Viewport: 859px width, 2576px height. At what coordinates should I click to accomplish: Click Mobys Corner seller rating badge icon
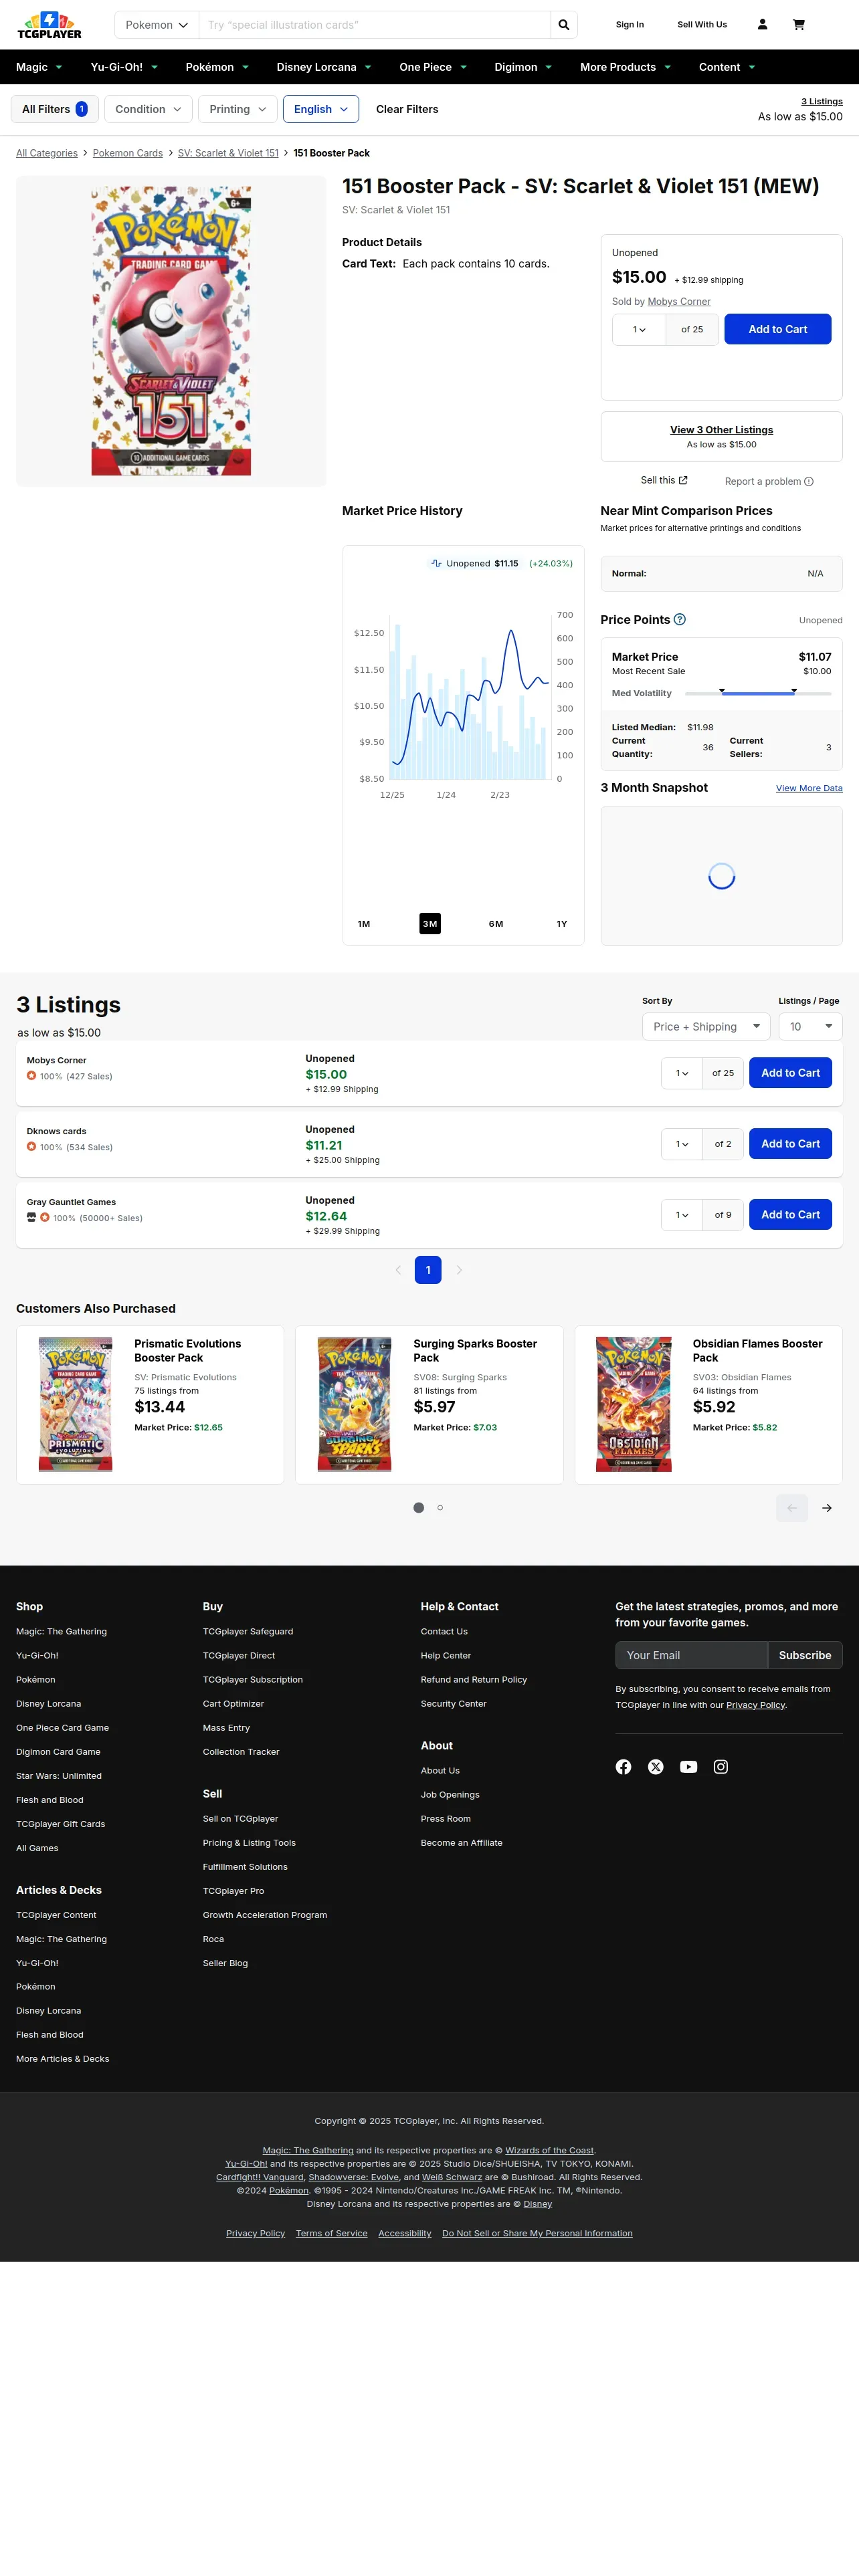[x=32, y=1076]
